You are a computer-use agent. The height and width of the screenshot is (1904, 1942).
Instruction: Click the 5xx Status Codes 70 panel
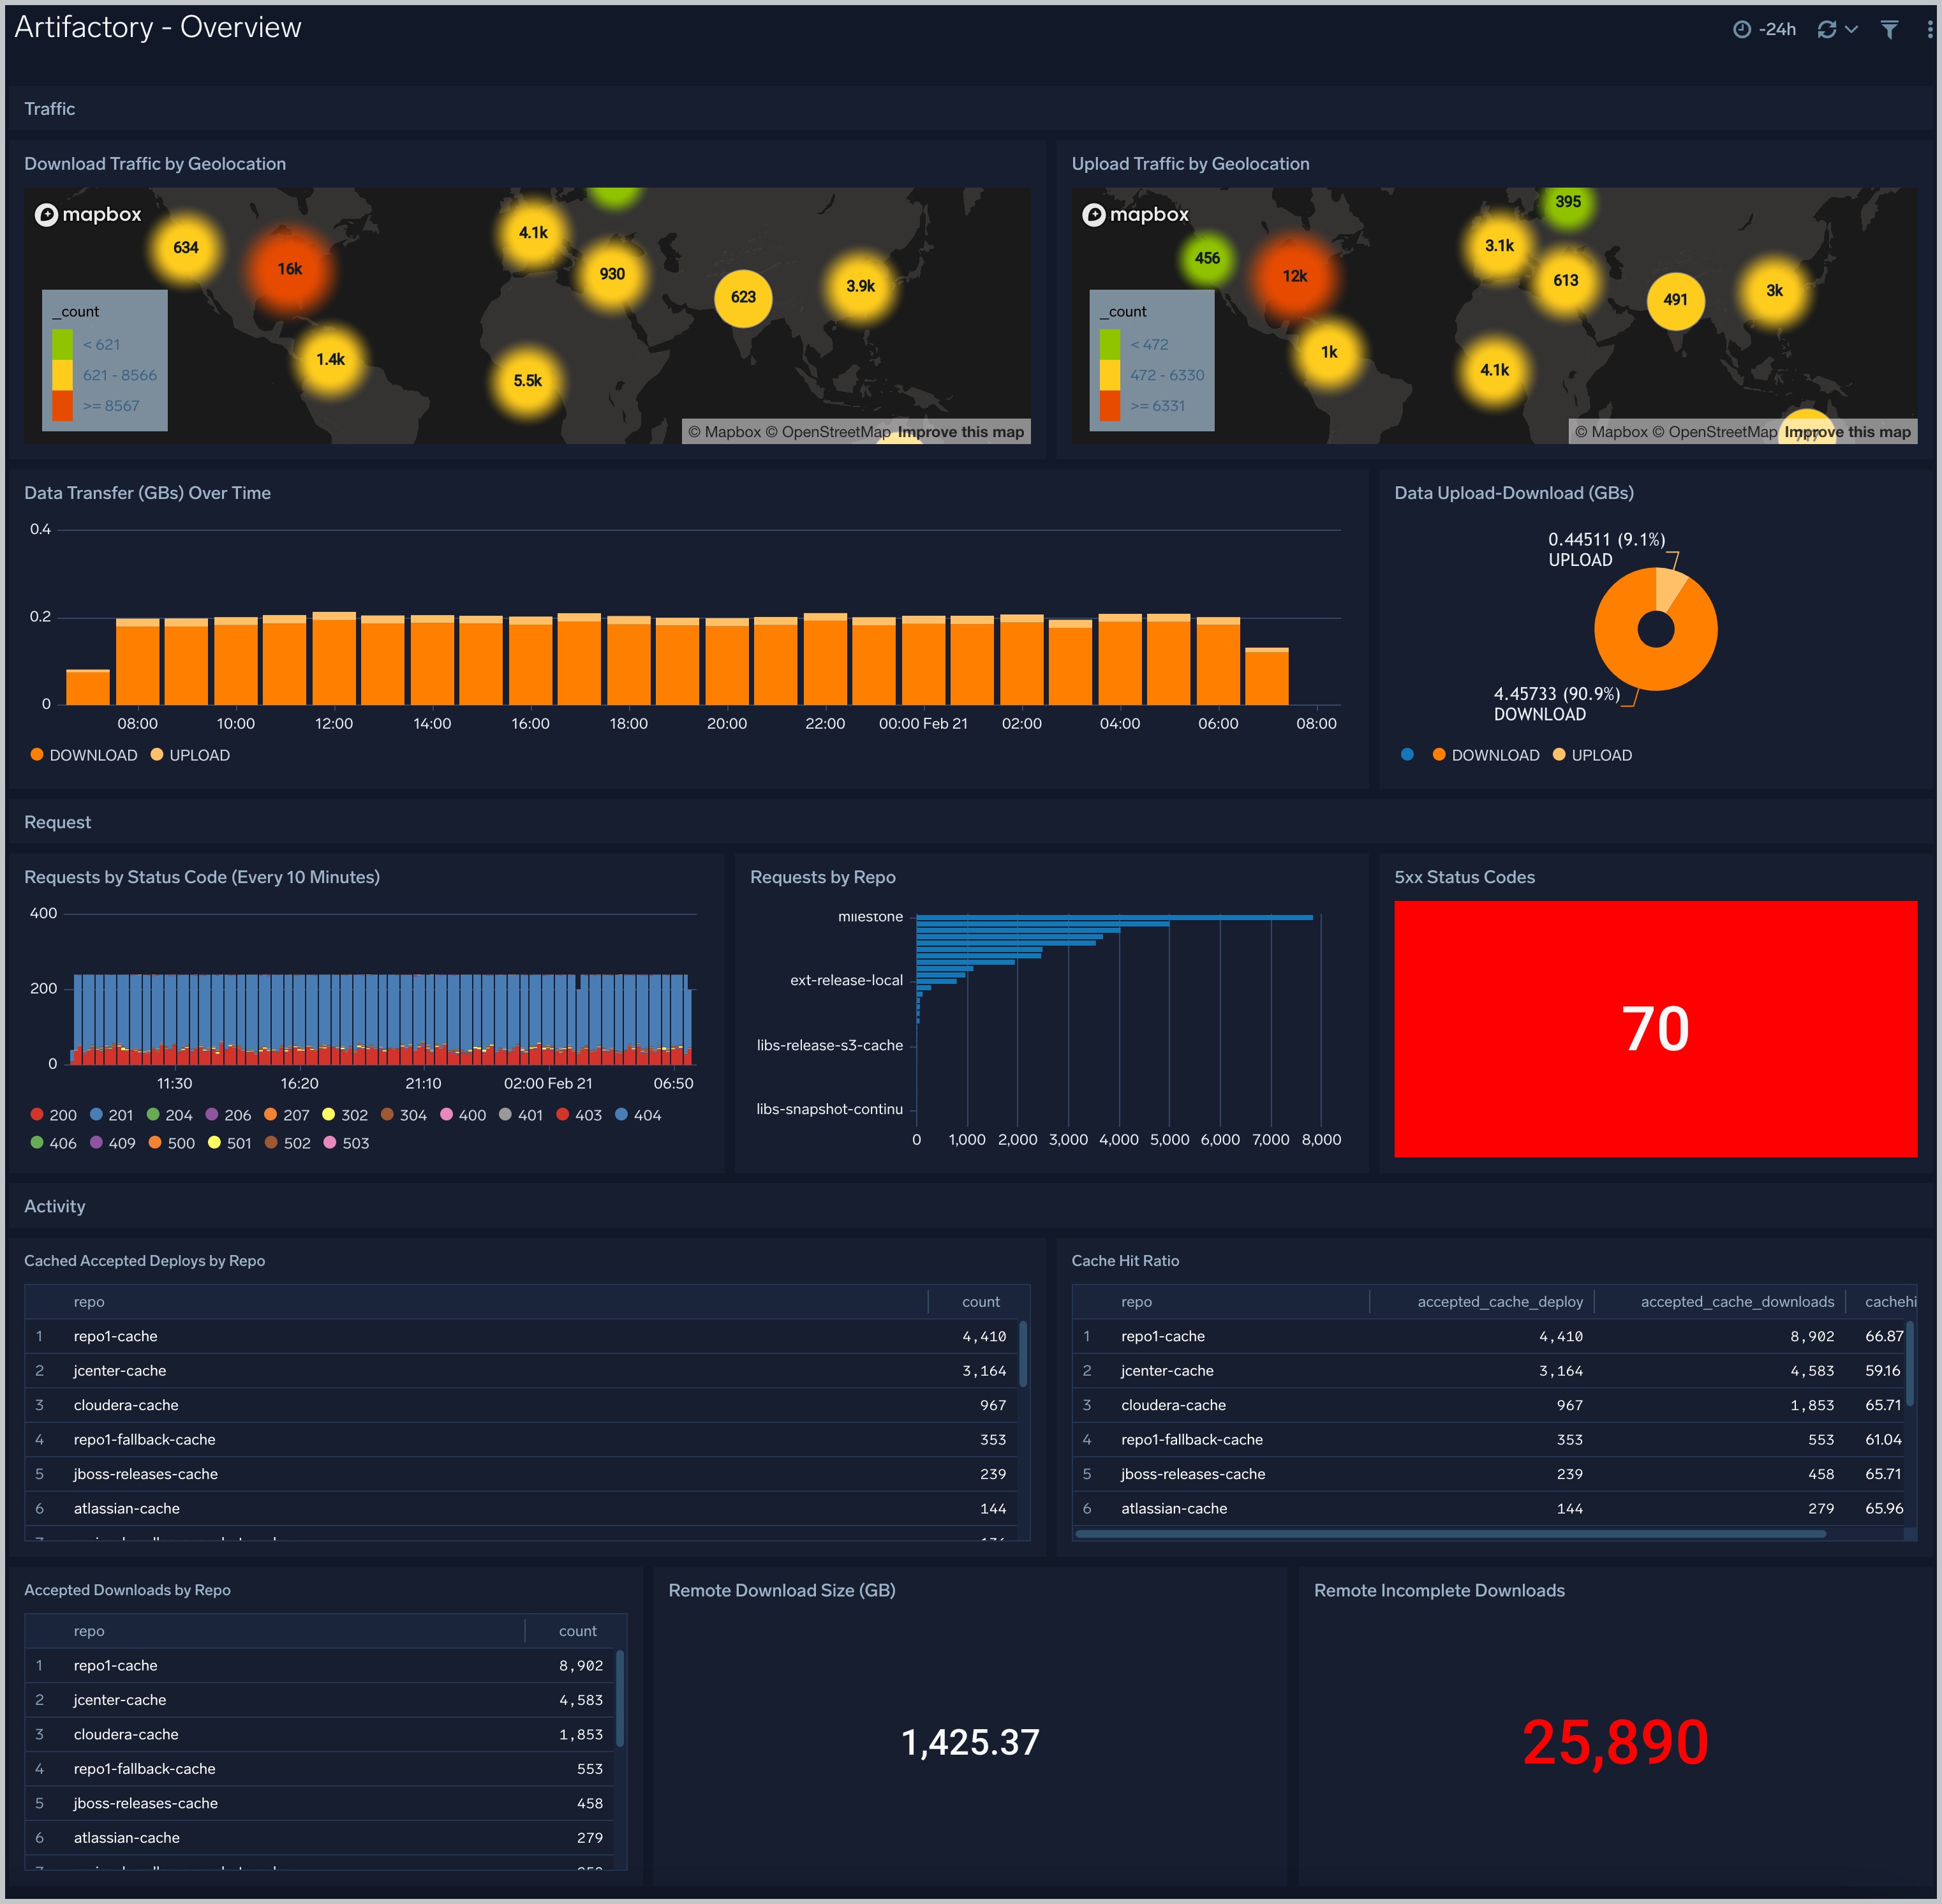pos(1655,1029)
